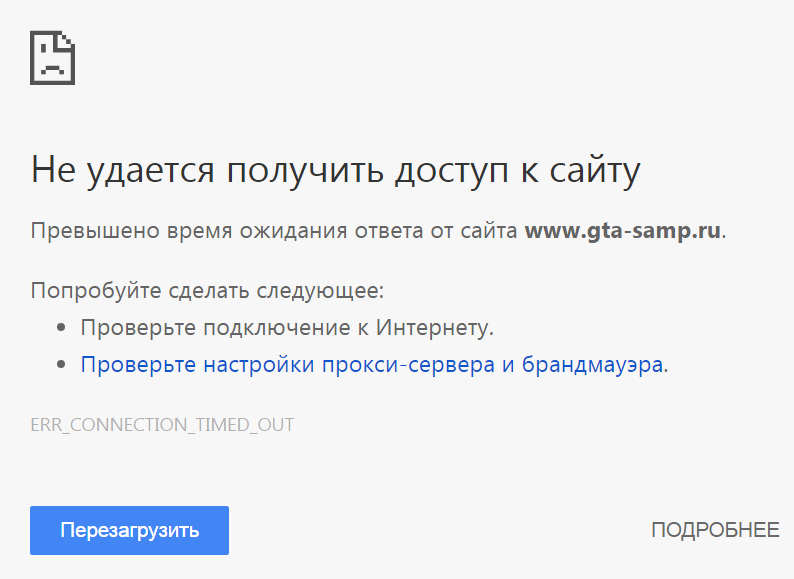Open the proxy and firewall settings link
This screenshot has height=579, width=794.
coord(372,364)
